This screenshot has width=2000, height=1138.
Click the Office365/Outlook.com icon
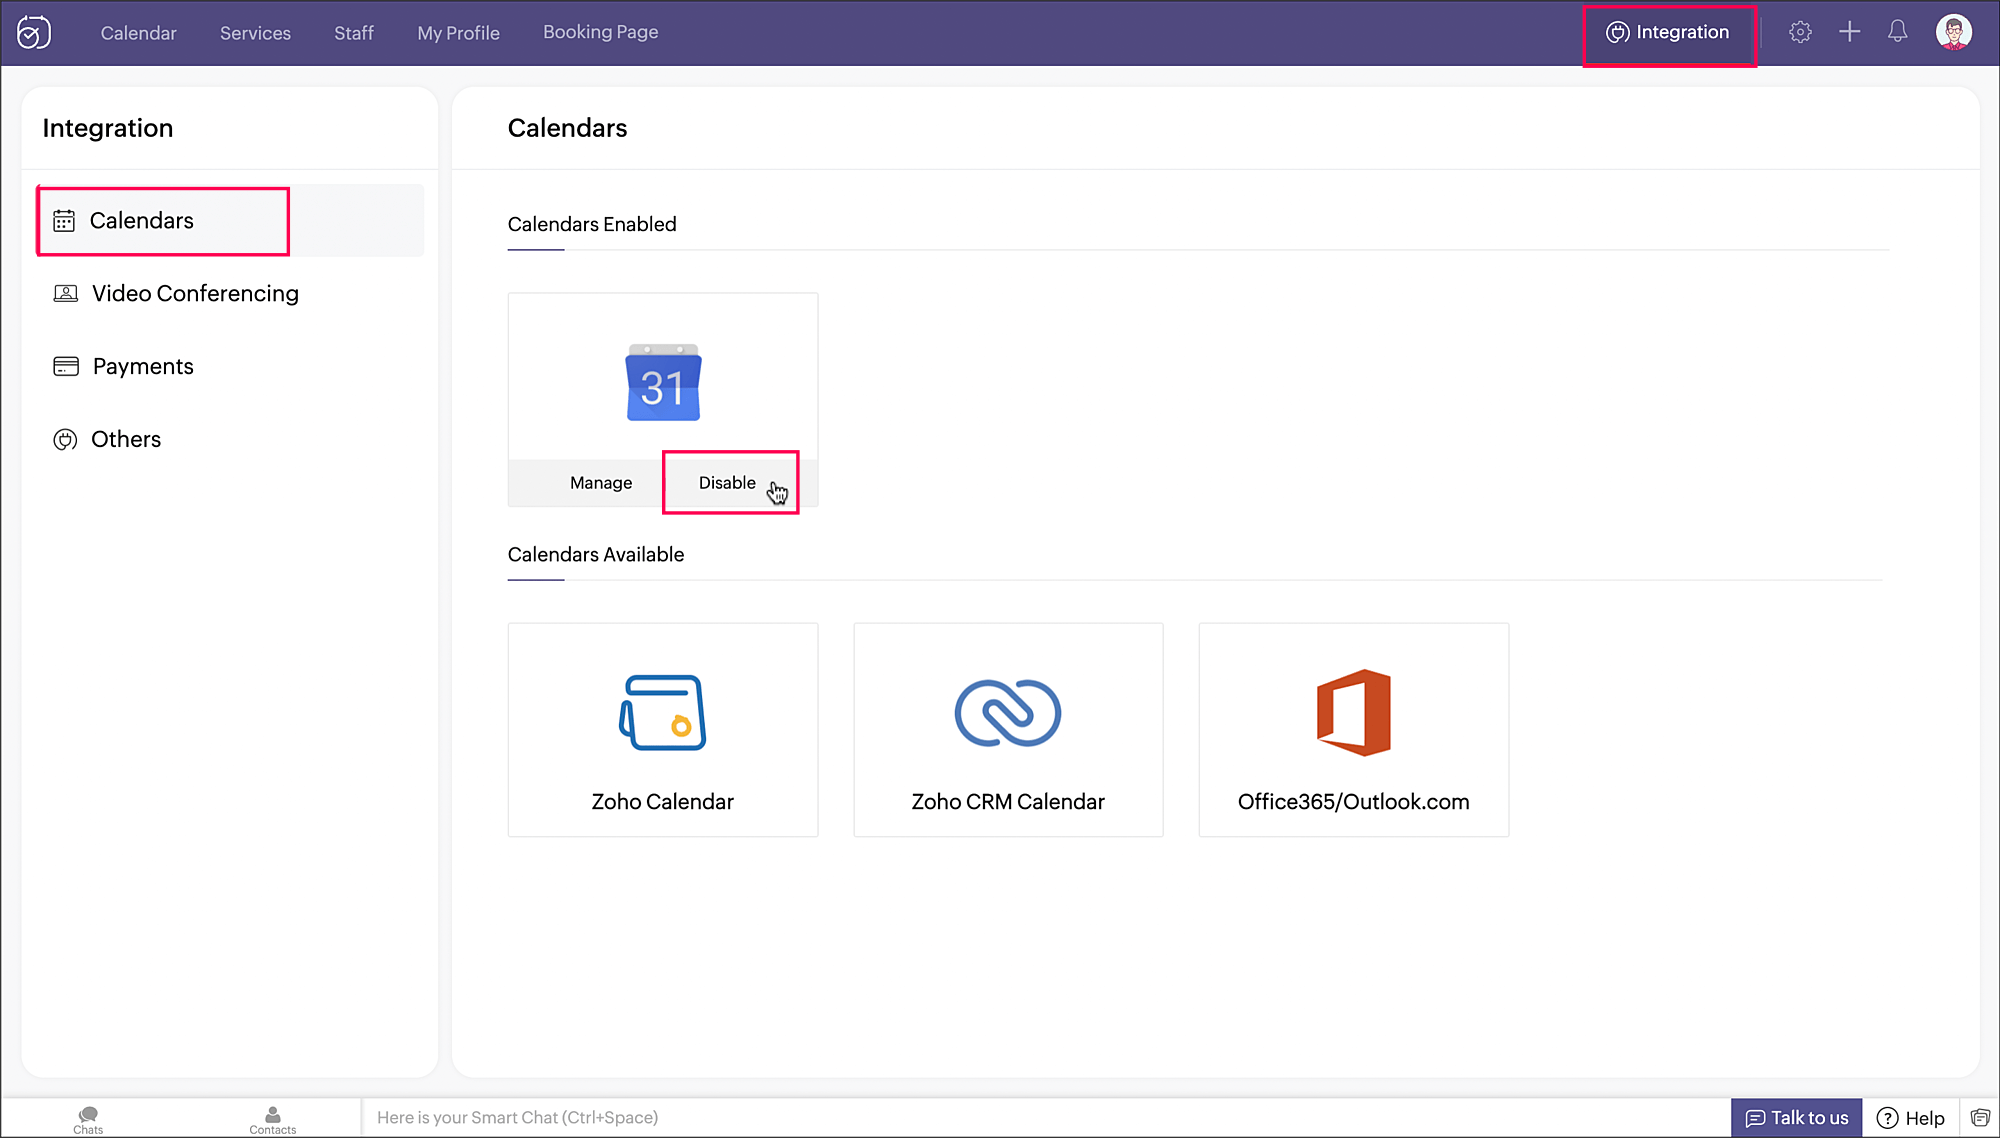coord(1354,712)
